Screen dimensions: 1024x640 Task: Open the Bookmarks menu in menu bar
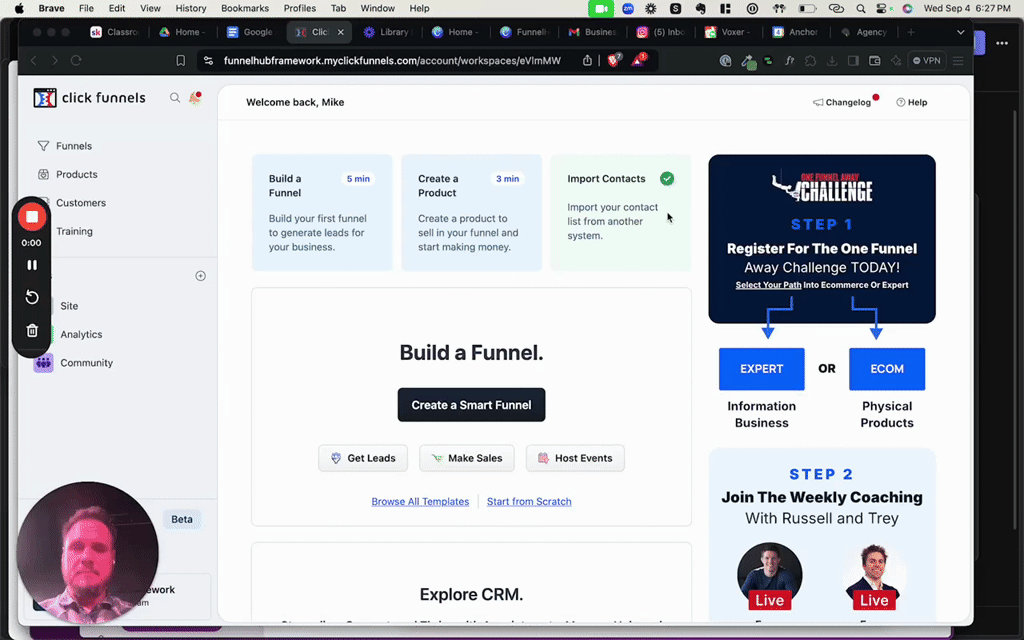click(x=245, y=8)
